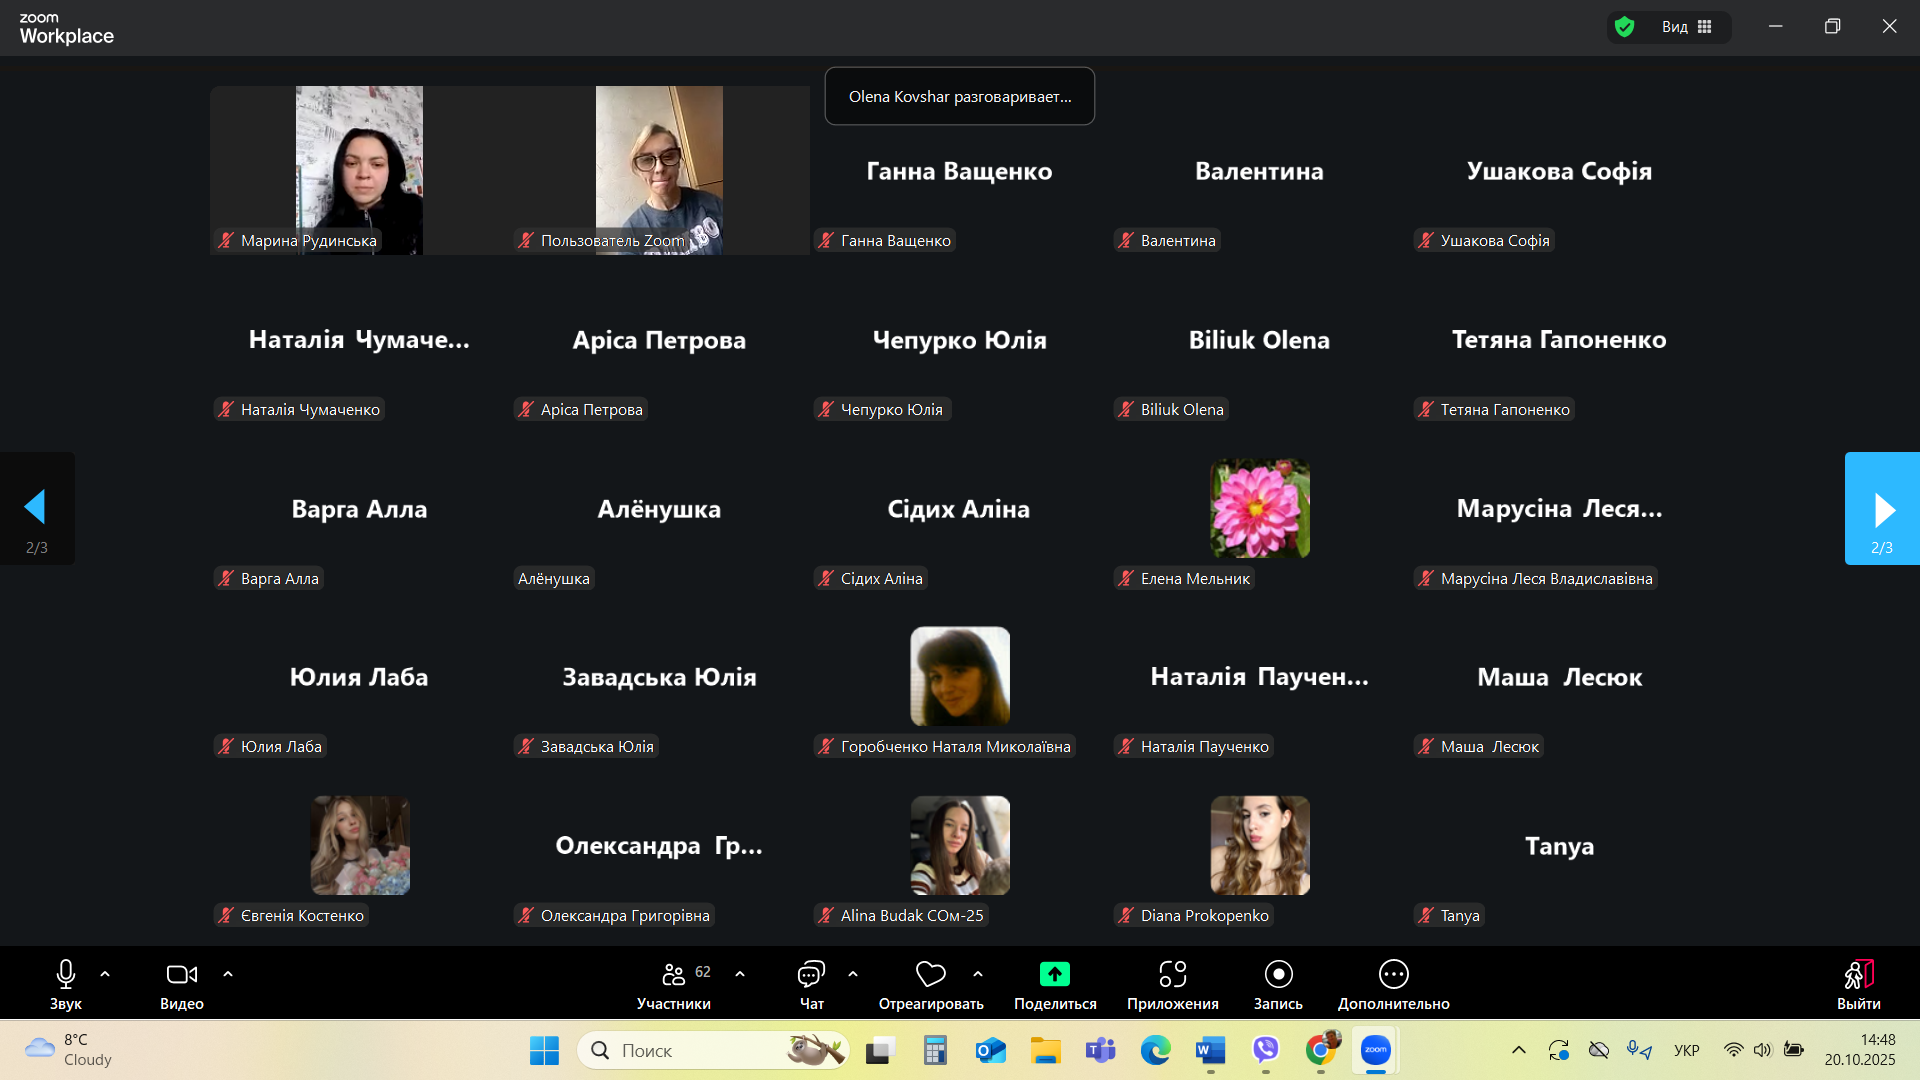Viewport: 1920px width, 1080px height.
Task: Open the Participants panel icon
Action: [x=674, y=974]
